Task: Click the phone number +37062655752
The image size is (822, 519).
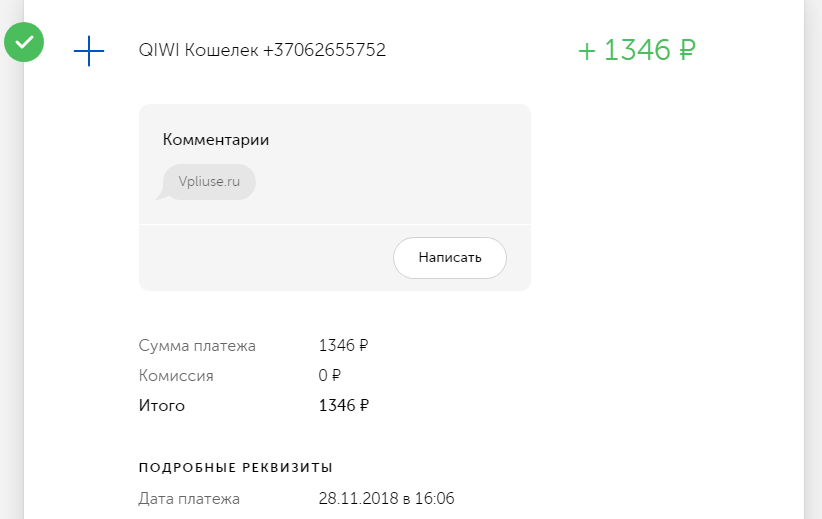Action: (x=324, y=50)
